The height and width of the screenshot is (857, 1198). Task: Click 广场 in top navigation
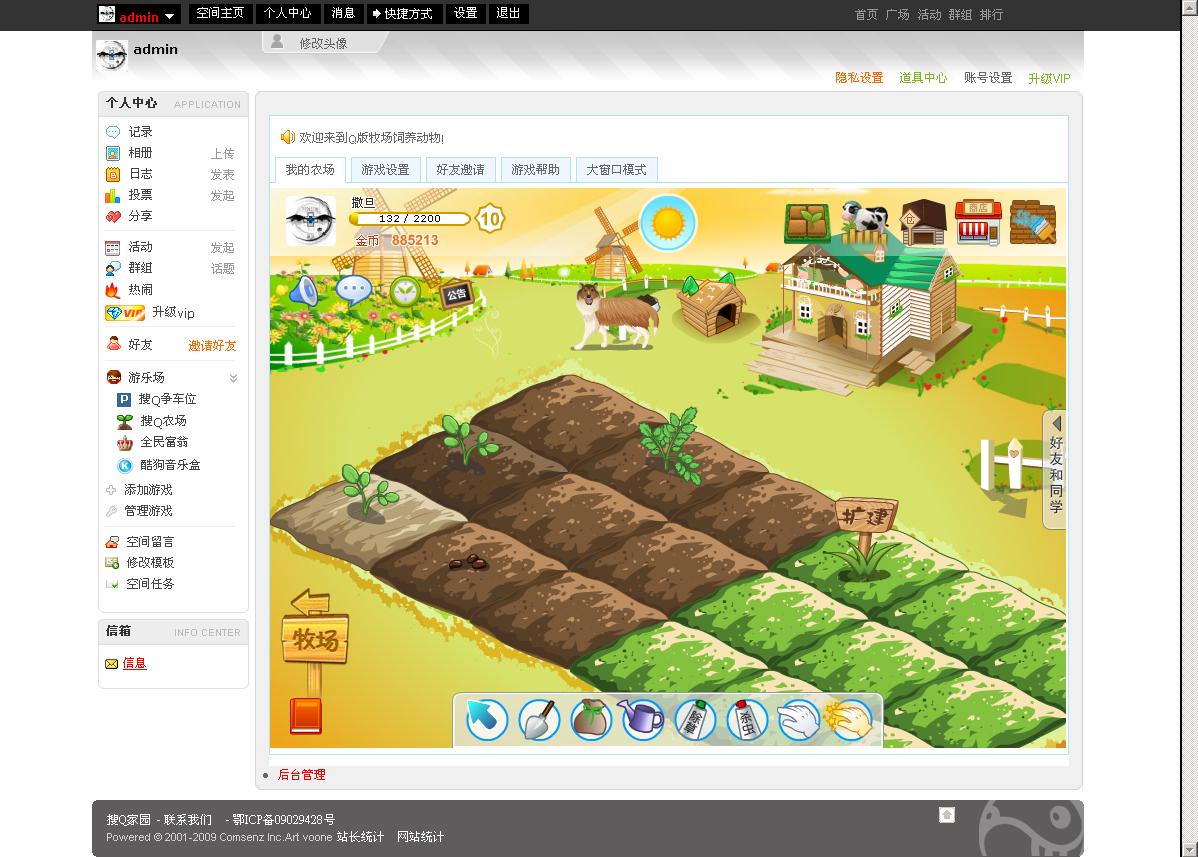click(x=897, y=15)
